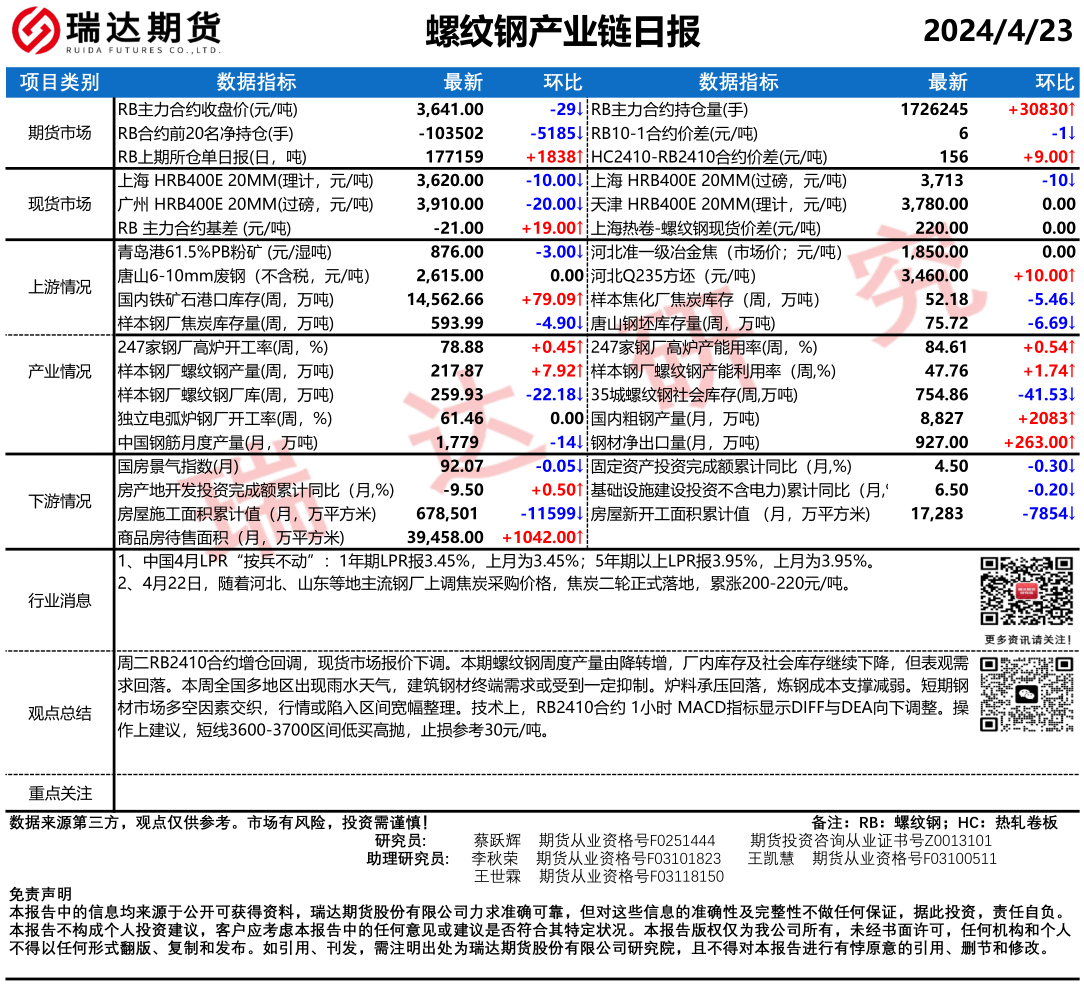The width and height of the screenshot is (1084, 985).
Task: Click the Ruida Futures red logo icon
Action: tap(36, 32)
